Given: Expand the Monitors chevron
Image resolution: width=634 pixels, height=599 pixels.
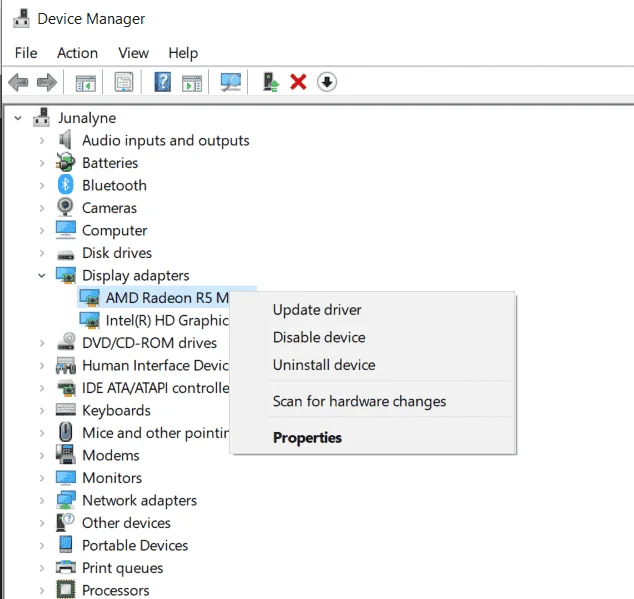Looking at the screenshot, I should click(x=42, y=478).
